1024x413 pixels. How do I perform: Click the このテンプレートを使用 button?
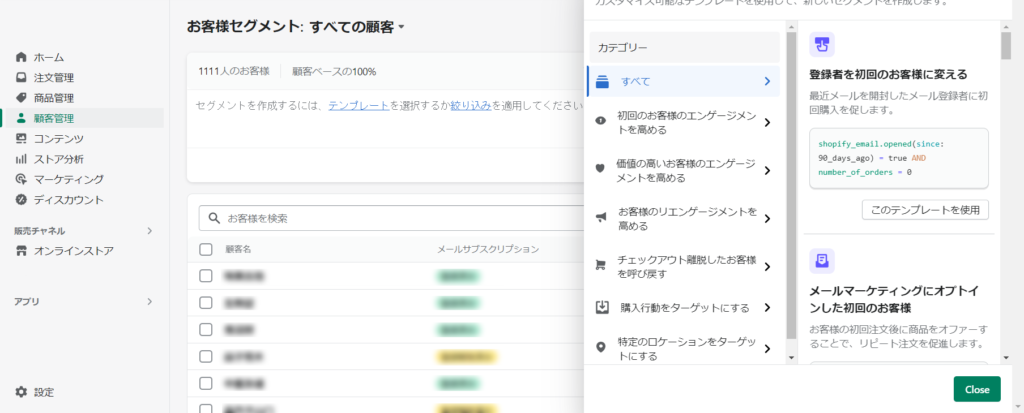pyautogui.click(x=925, y=210)
